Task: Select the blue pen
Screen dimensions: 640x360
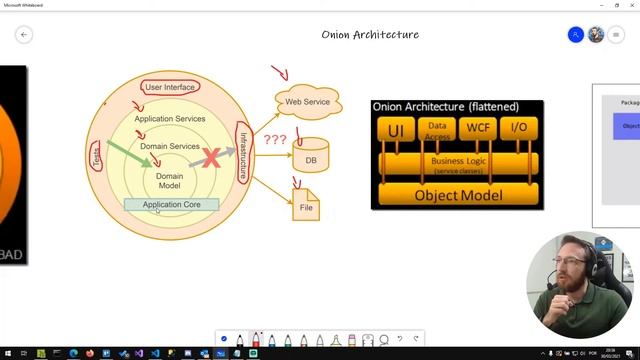Action: point(272,340)
